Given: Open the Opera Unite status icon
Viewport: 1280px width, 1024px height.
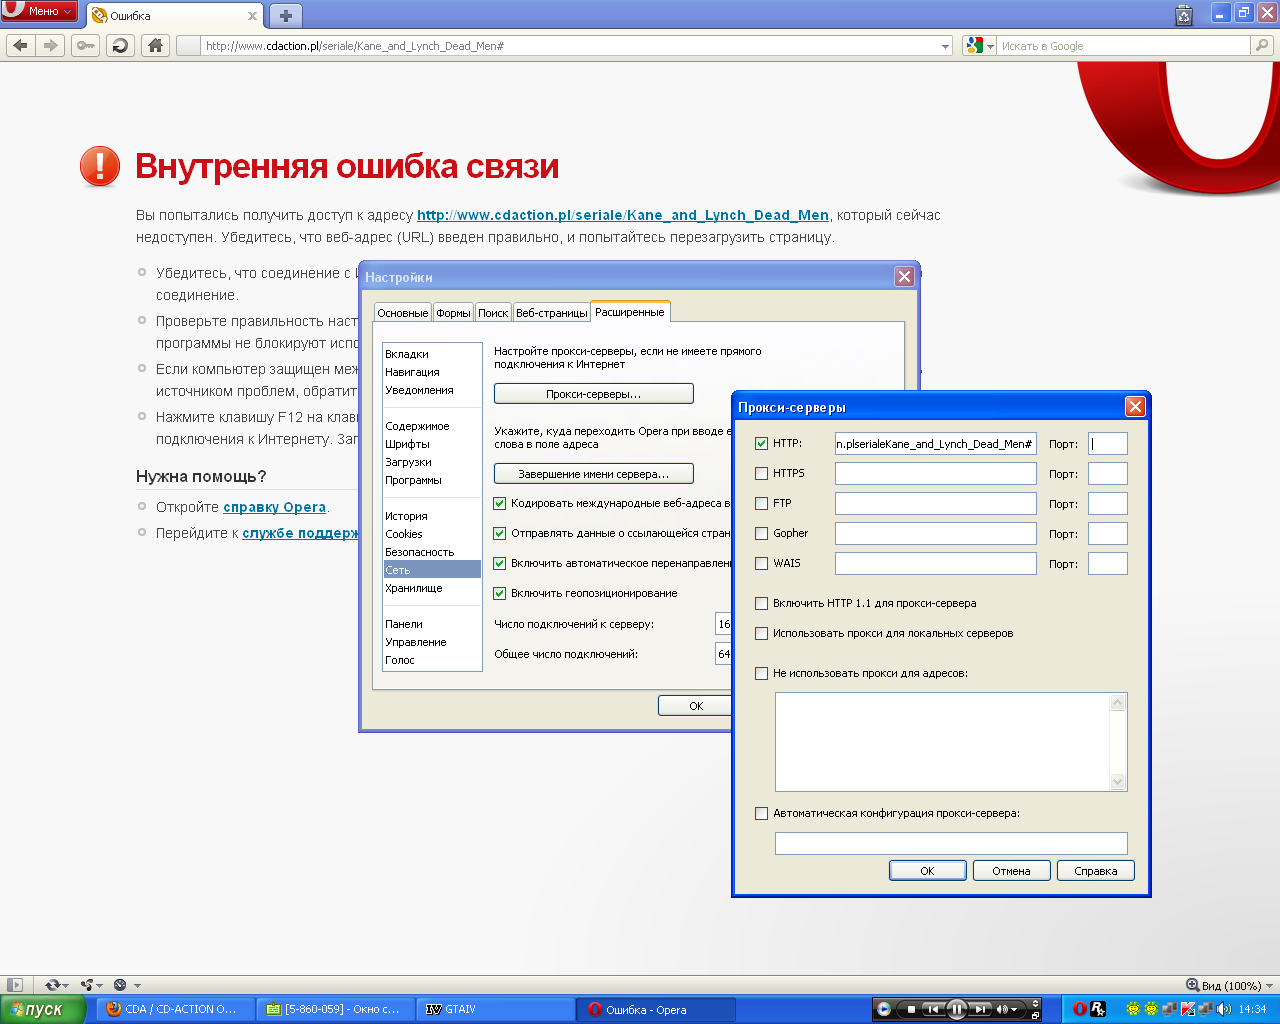Looking at the screenshot, I should click(x=87, y=985).
